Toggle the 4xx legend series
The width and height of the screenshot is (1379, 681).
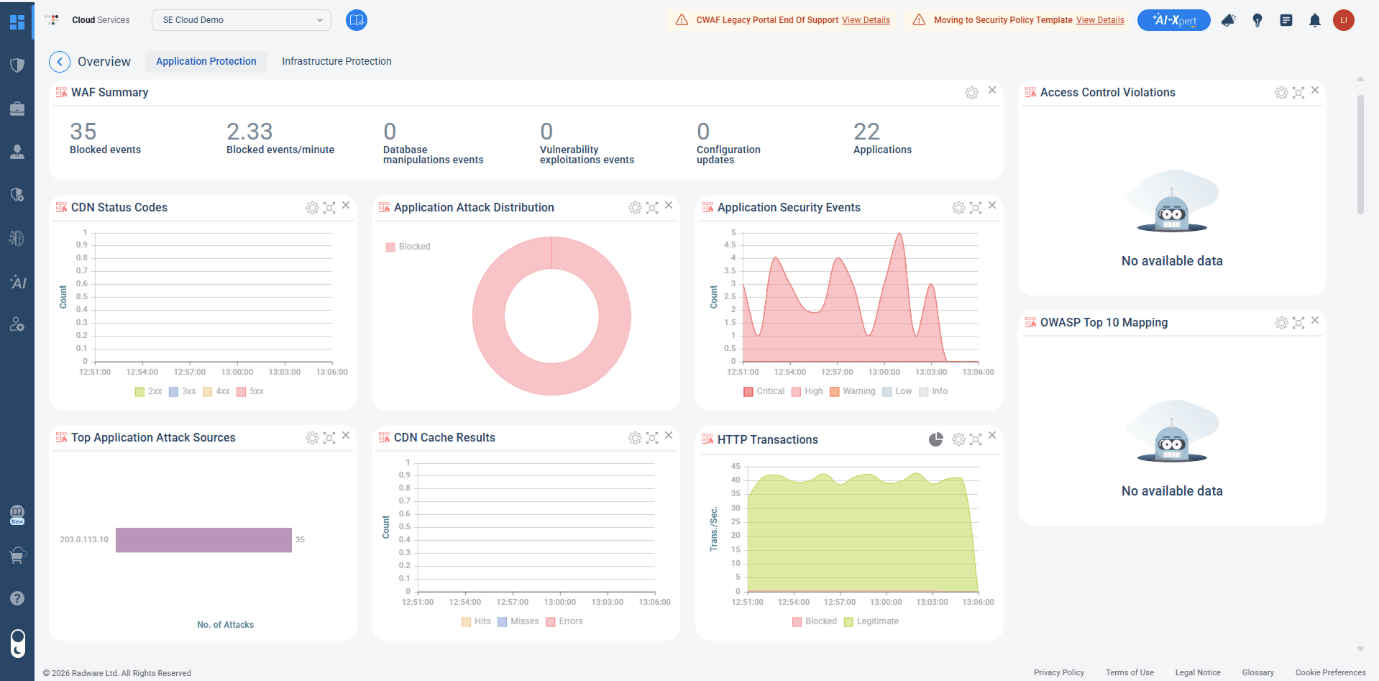click(x=216, y=391)
